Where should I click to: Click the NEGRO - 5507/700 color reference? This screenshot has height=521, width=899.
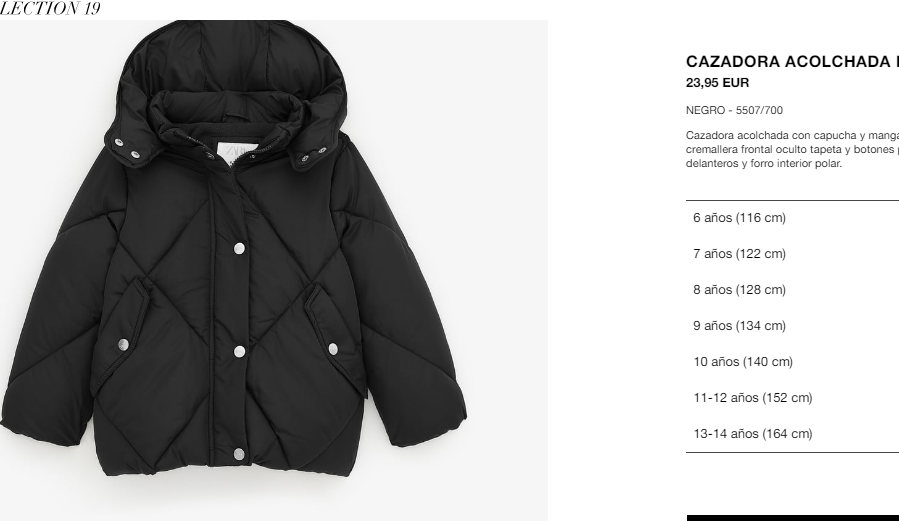(734, 110)
